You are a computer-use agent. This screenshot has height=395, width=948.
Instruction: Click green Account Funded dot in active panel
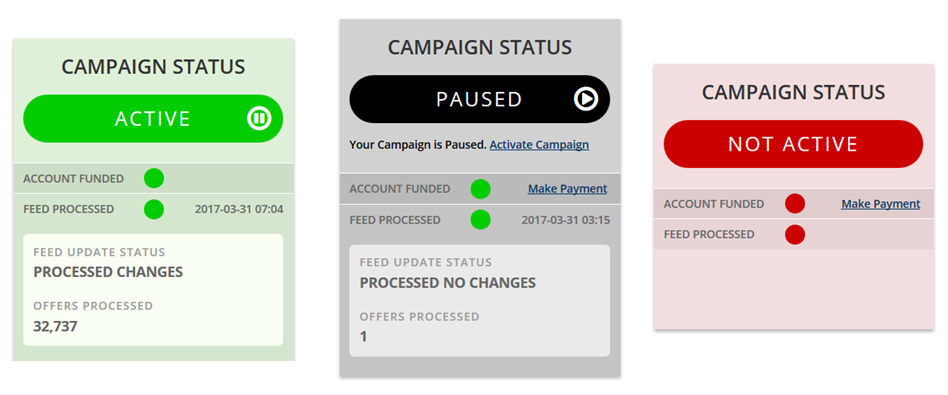click(154, 178)
